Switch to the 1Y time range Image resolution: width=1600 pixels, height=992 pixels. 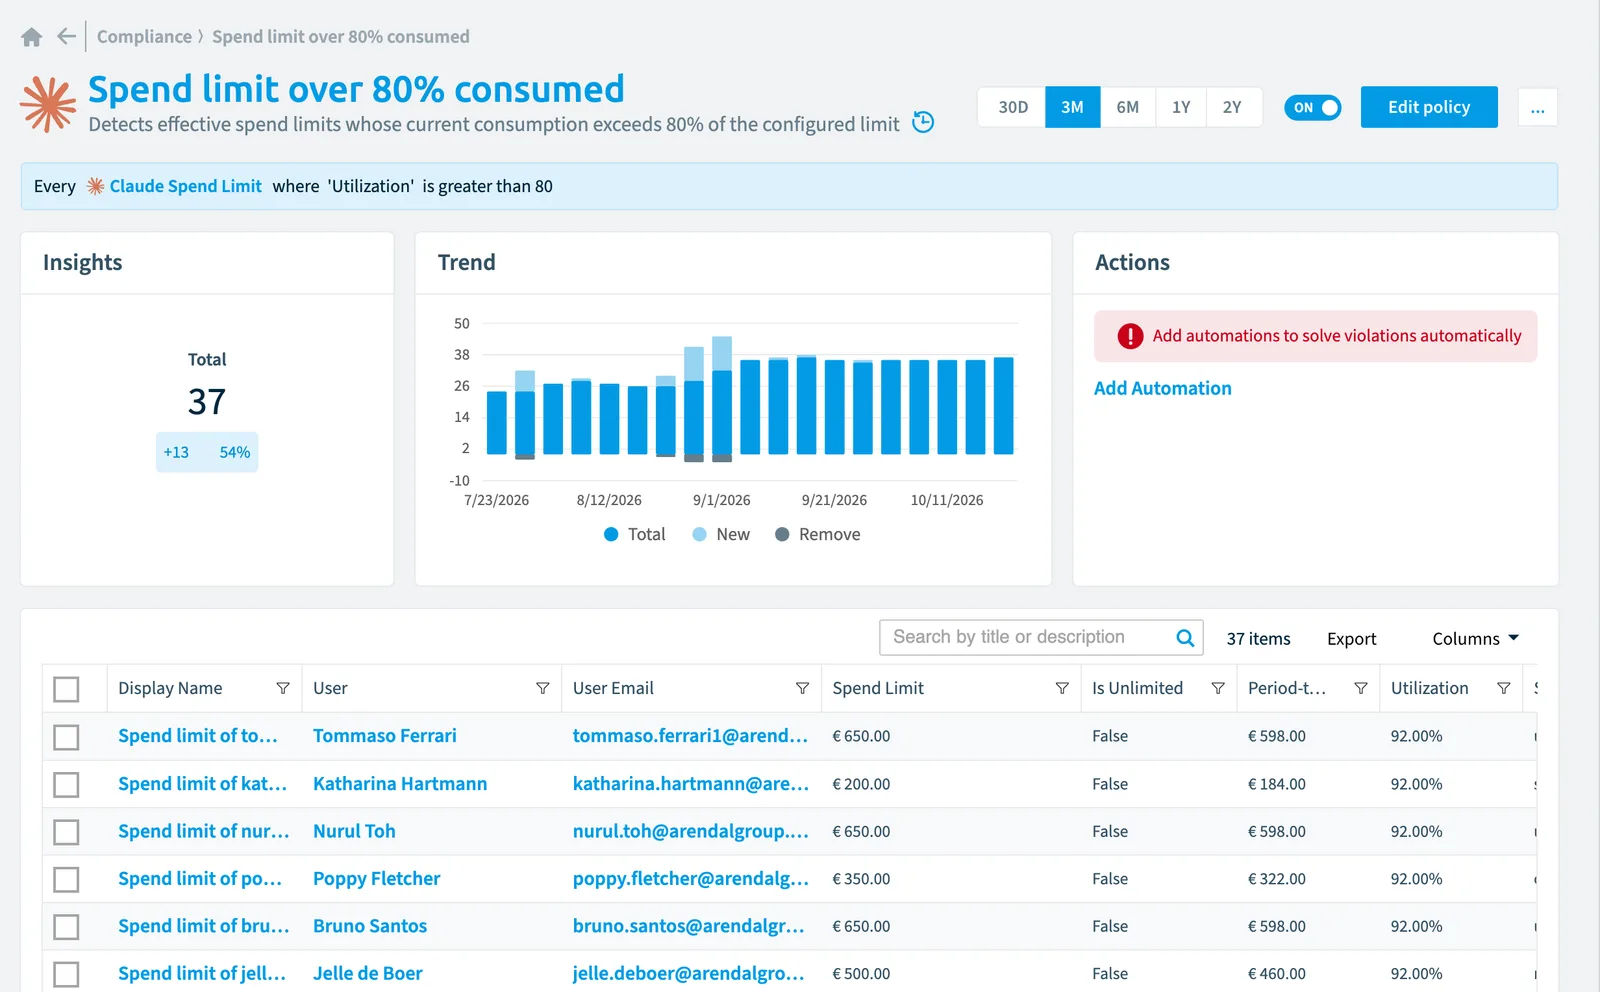point(1181,107)
